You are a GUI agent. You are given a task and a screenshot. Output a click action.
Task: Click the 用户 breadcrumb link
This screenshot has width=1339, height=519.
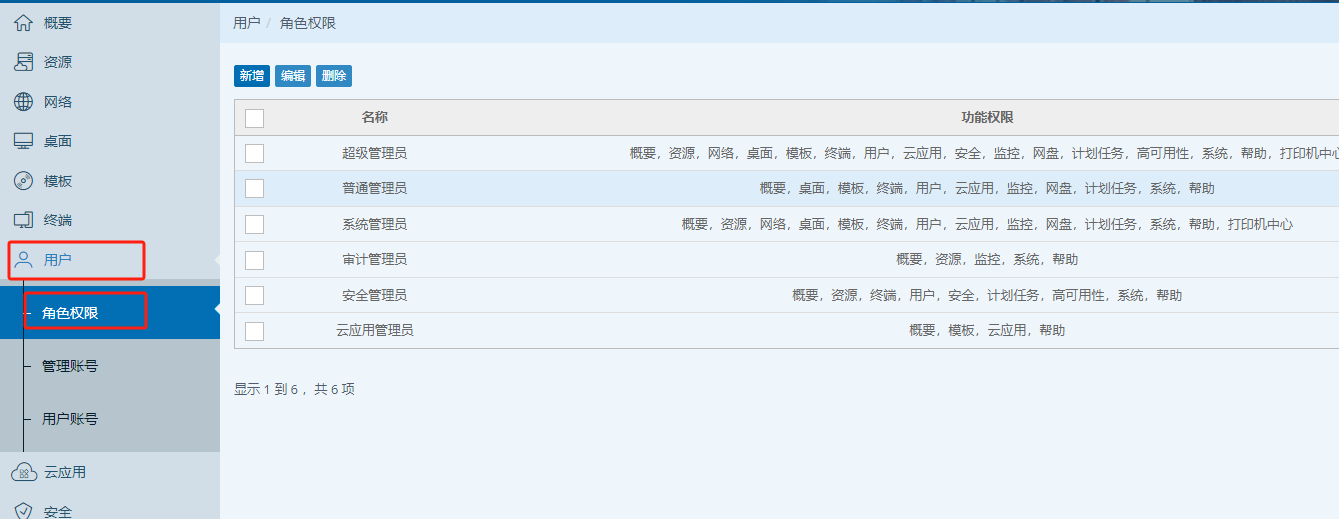pos(246,23)
